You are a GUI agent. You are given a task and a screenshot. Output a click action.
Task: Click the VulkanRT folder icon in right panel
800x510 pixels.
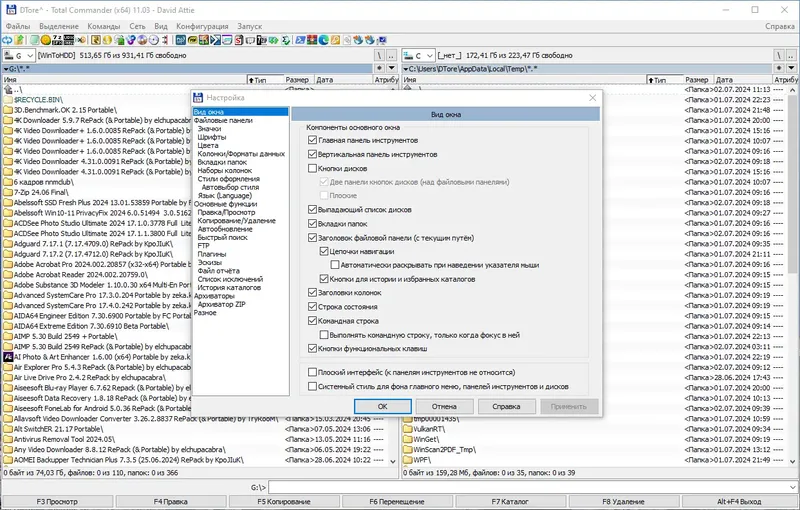pyautogui.click(x=408, y=429)
